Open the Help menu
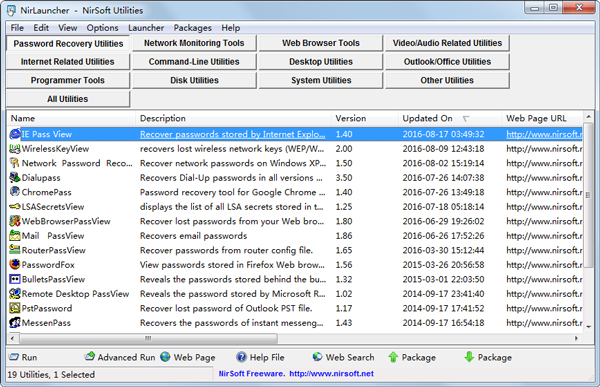The width and height of the screenshot is (600, 387). click(x=231, y=28)
